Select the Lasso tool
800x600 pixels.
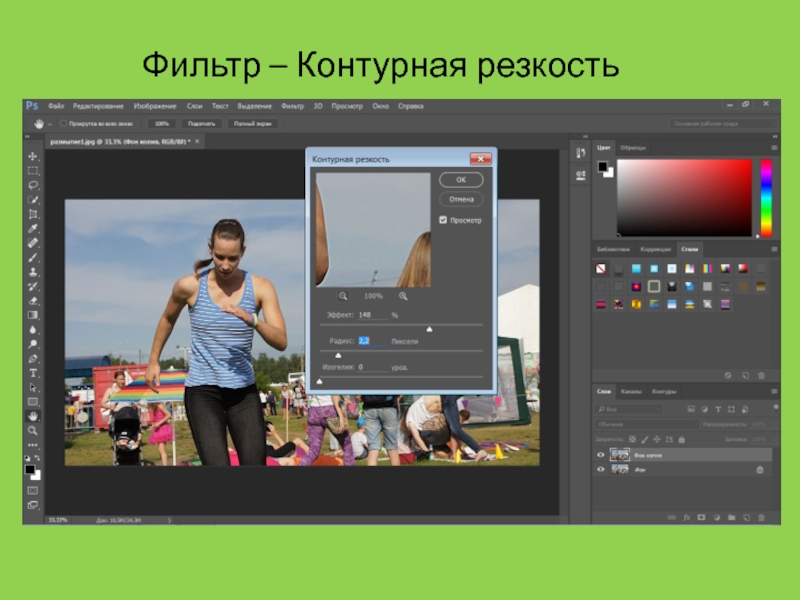tap(33, 185)
